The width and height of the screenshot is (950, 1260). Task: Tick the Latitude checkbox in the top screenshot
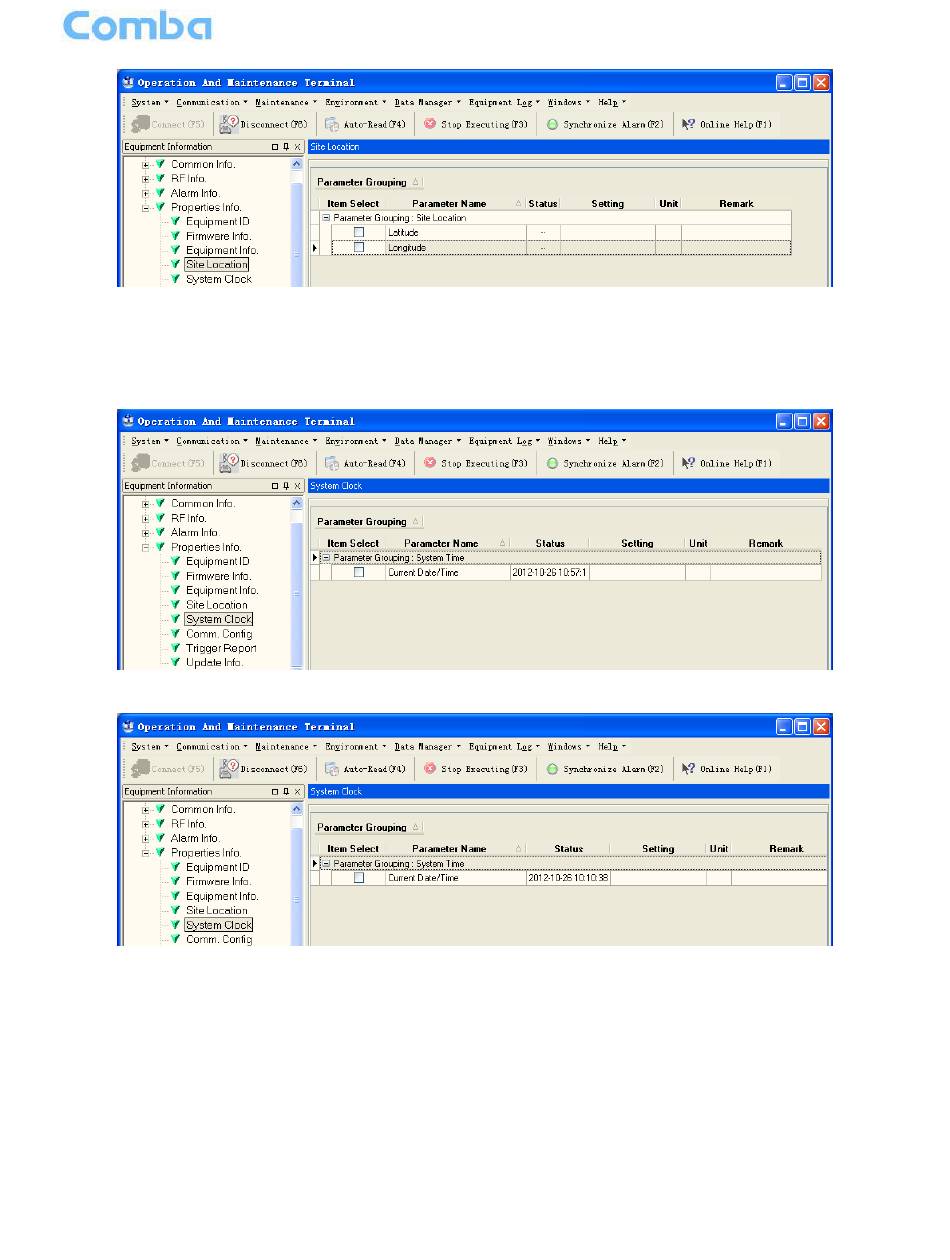tap(359, 233)
